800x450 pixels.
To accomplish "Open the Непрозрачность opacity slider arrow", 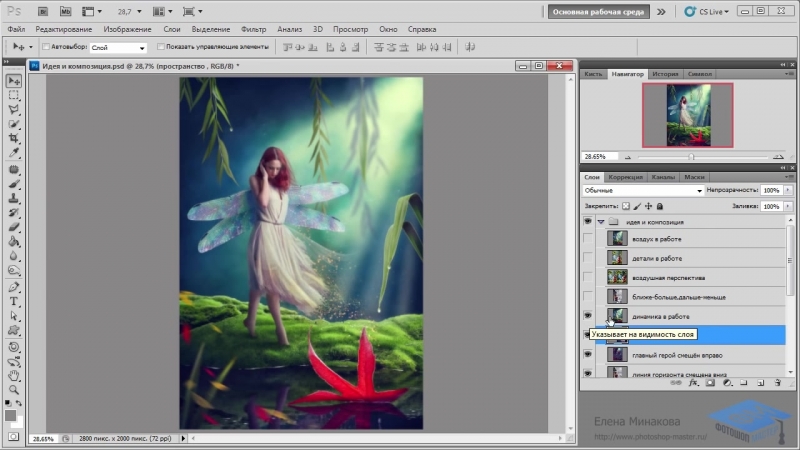I will tap(788, 190).
